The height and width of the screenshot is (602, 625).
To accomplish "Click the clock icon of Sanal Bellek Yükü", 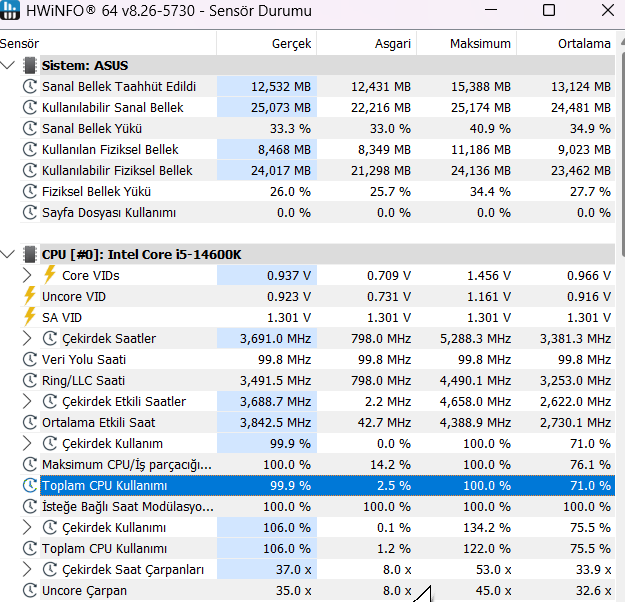I will click(30, 128).
